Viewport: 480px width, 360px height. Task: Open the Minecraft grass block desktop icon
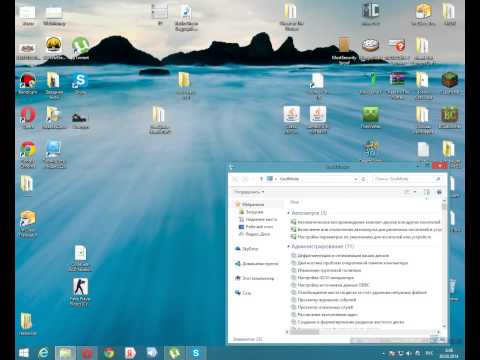pyautogui.click(x=450, y=82)
